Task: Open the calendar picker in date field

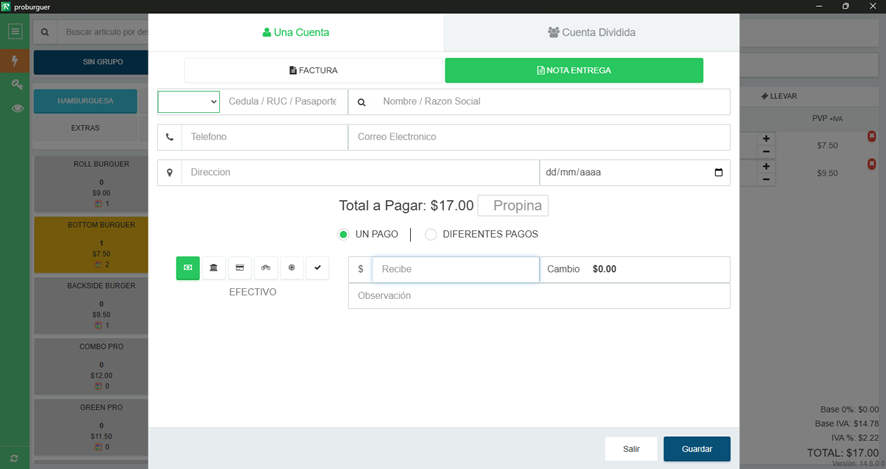Action: (718, 172)
